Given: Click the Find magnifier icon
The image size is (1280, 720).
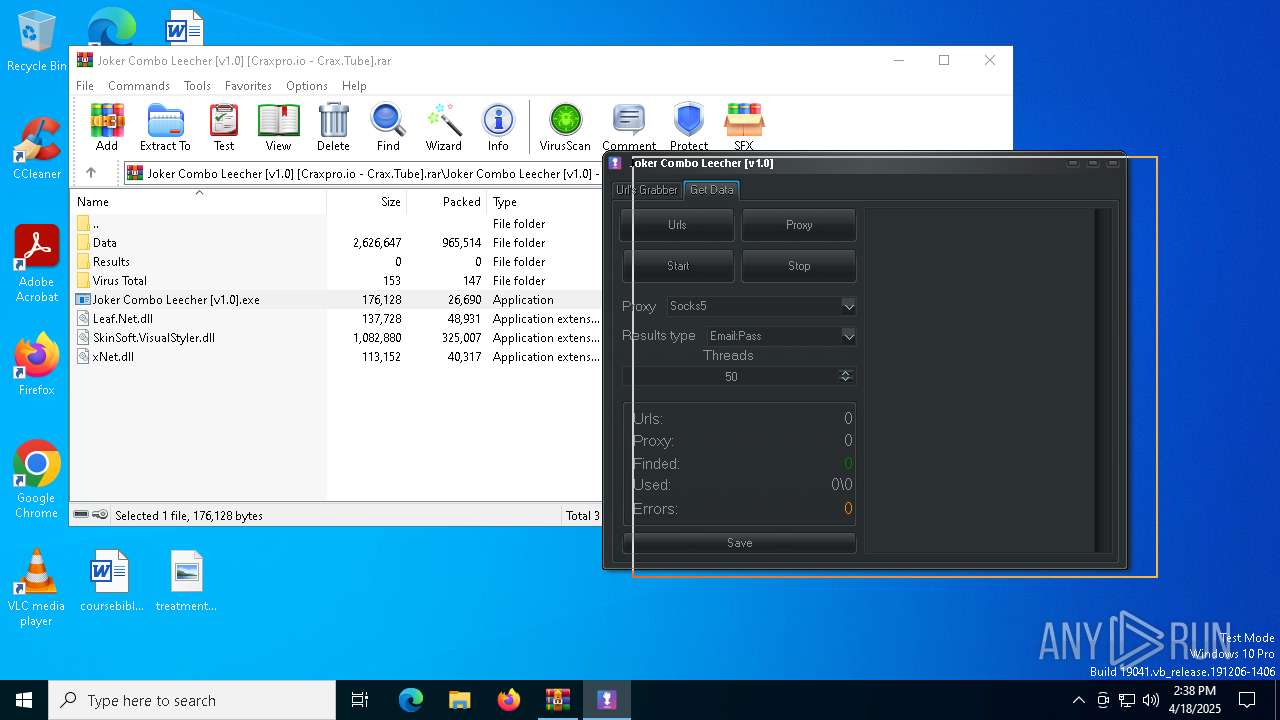Looking at the screenshot, I should 388,127.
